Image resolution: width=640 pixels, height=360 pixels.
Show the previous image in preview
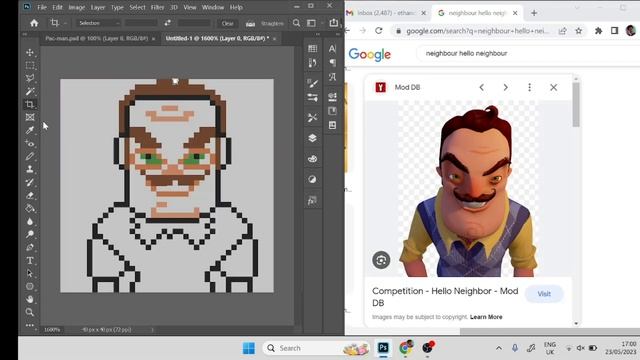(x=482, y=87)
